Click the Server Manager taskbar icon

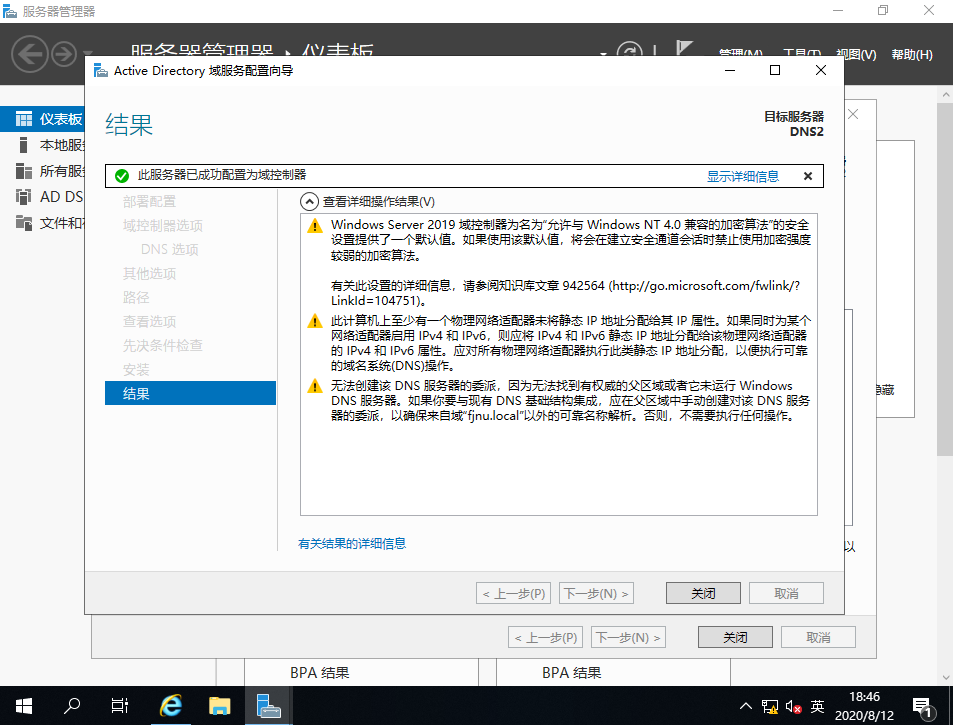click(268, 706)
